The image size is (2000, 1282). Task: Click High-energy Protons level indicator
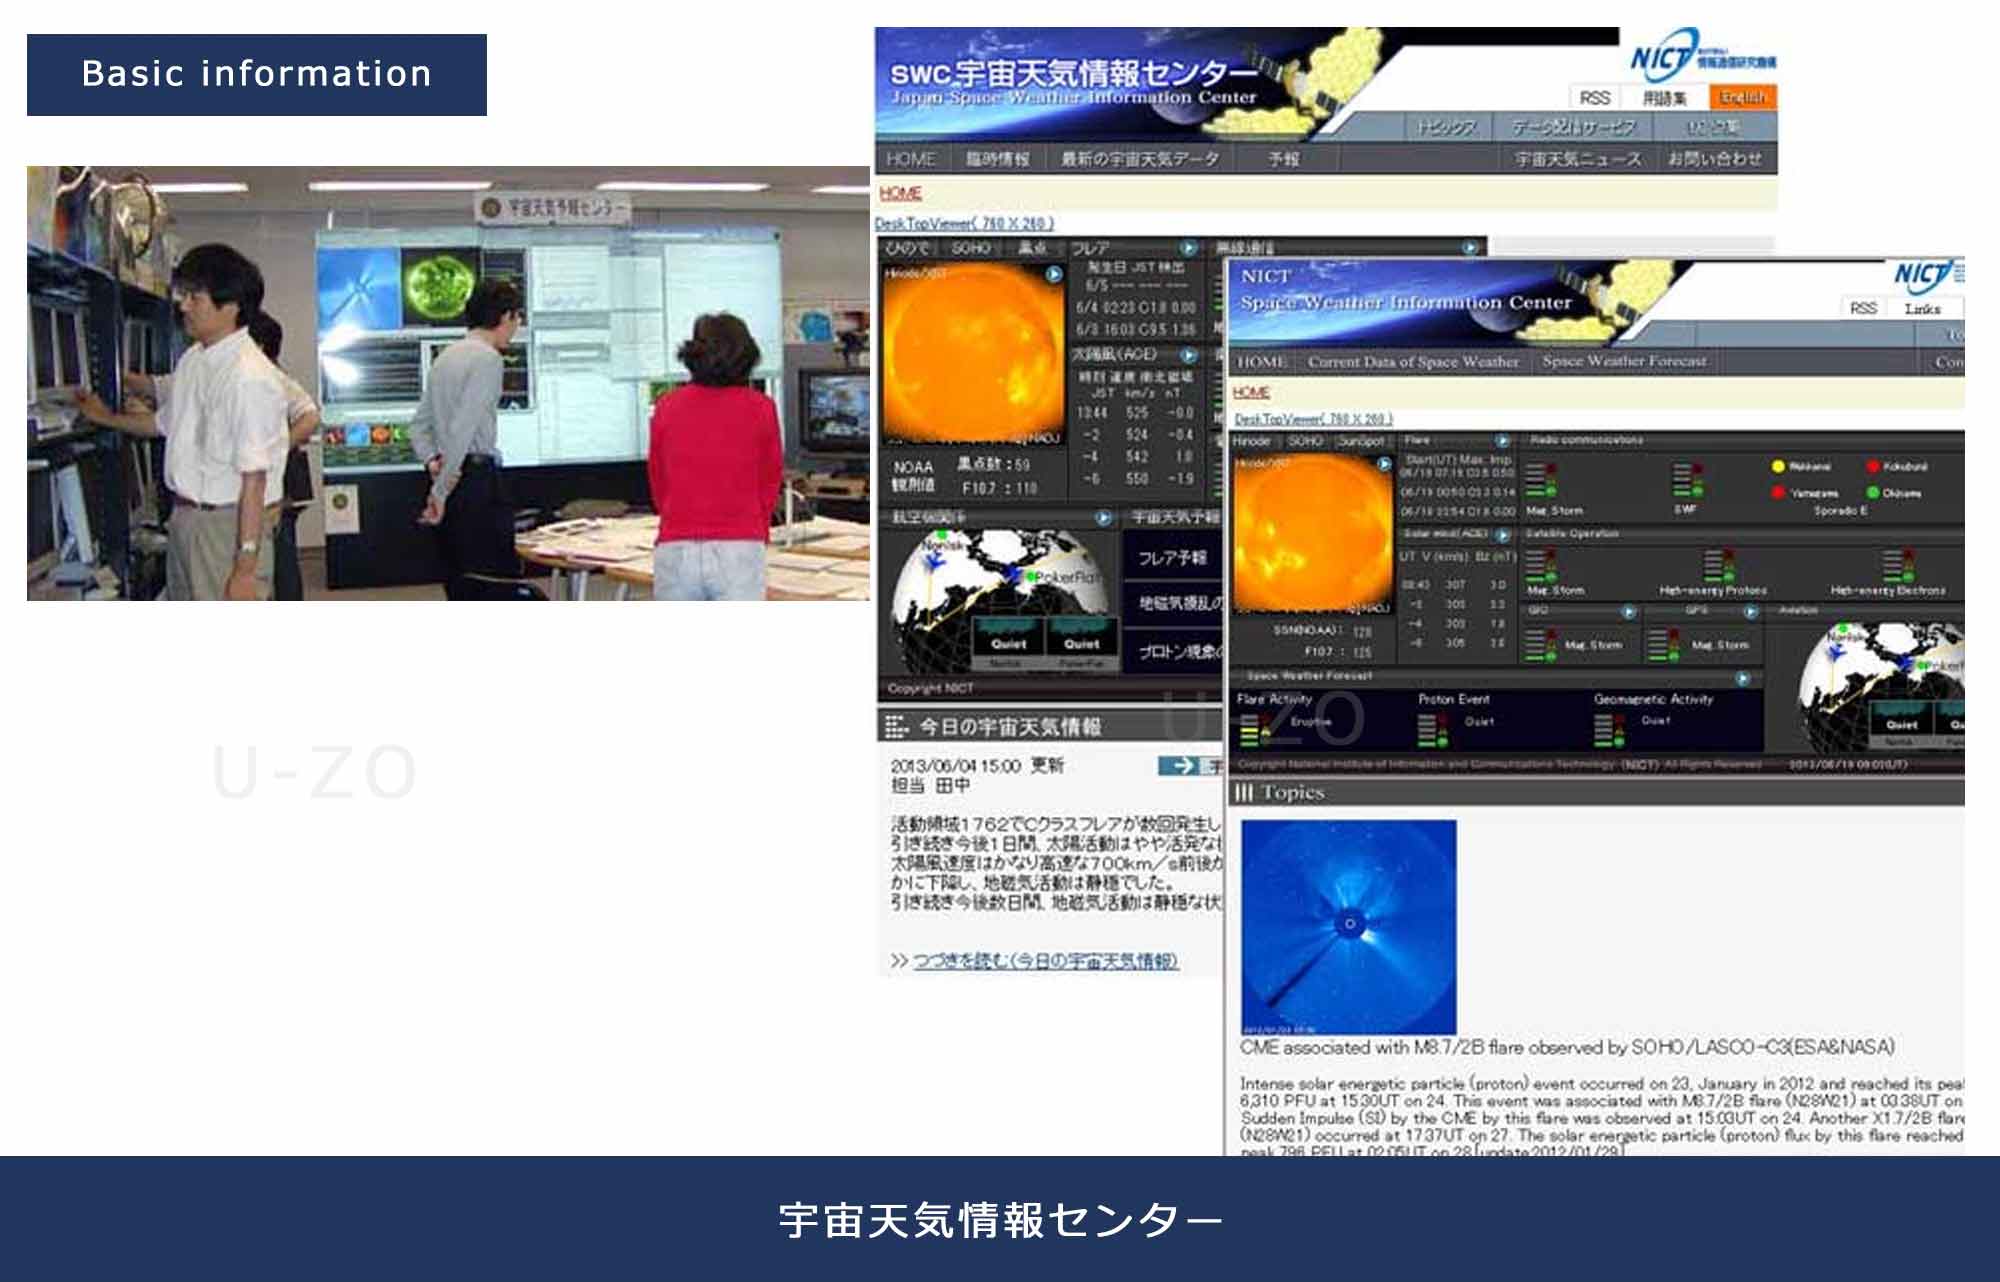pyautogui.click(x=1718, y=565)
